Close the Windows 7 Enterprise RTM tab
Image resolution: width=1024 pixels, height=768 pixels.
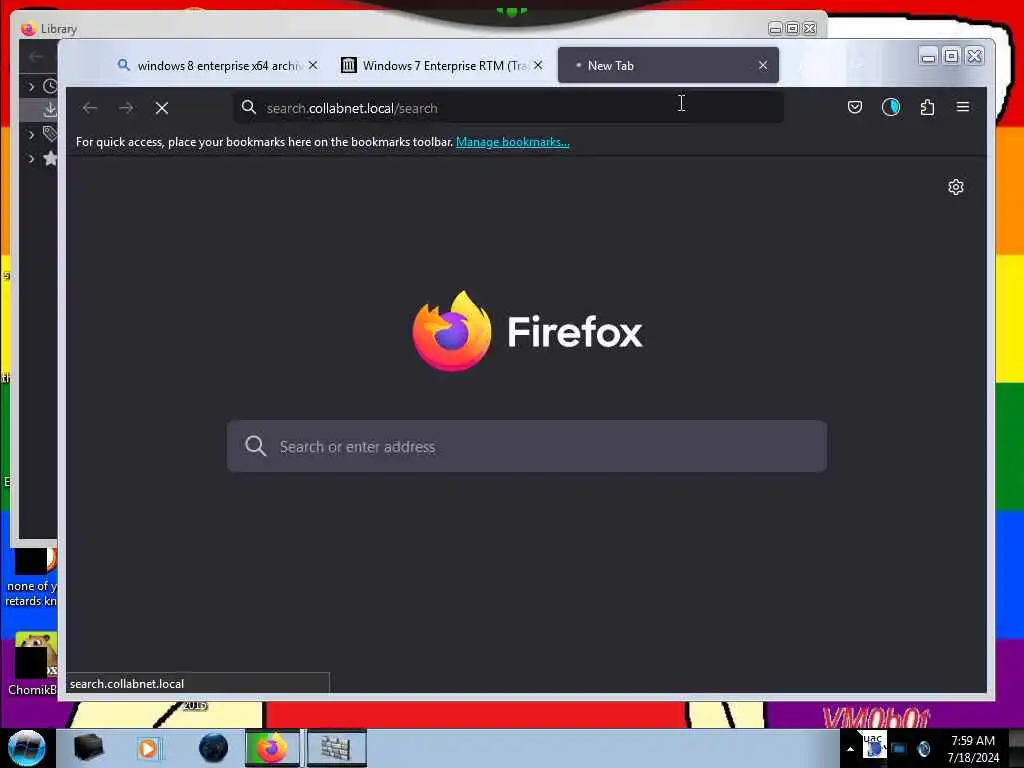[x=537, y=65]
